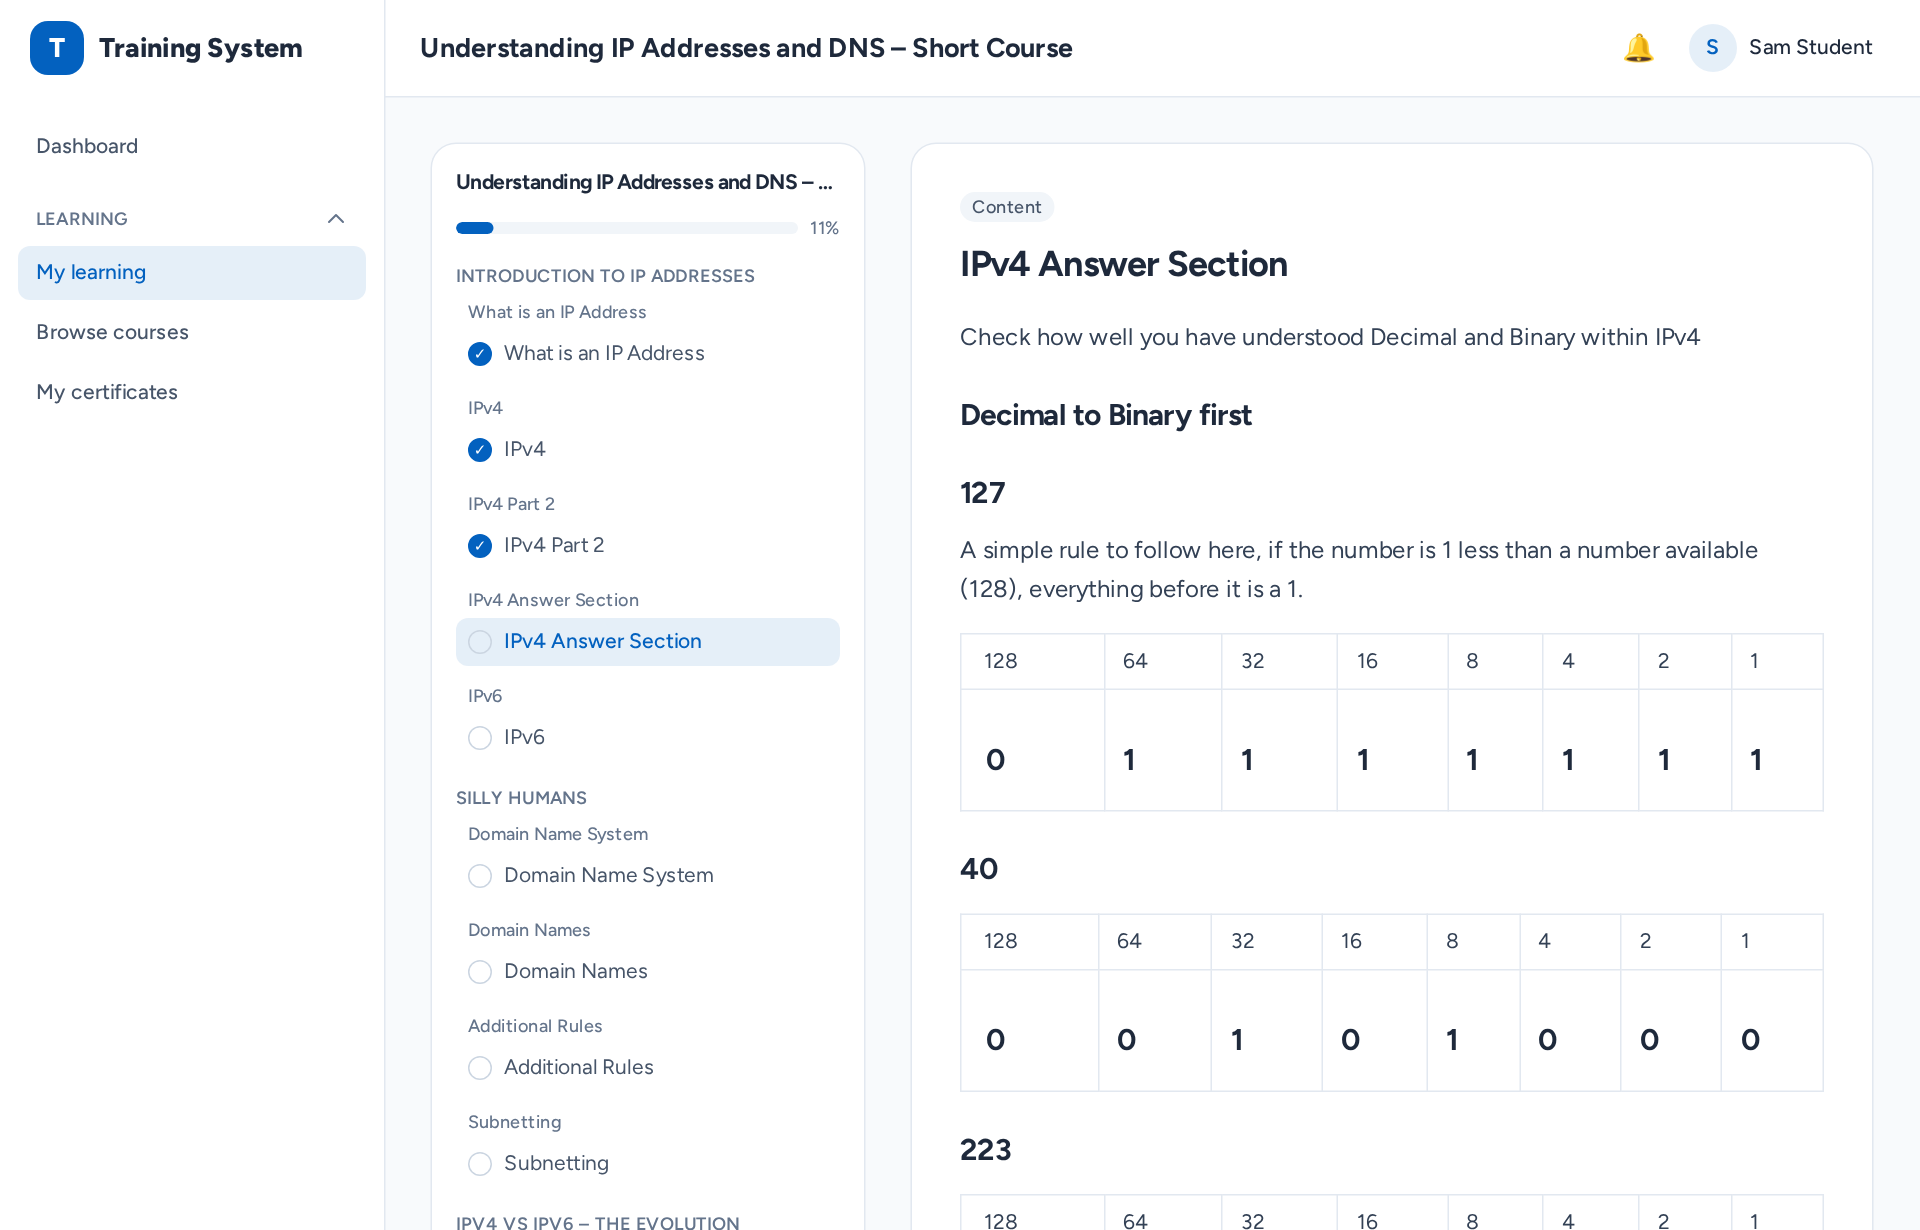Click the 1 bit under 8 in the 40 table
Image resolution: width=1920 pixels, height=1230 pixels.
1473,1030
